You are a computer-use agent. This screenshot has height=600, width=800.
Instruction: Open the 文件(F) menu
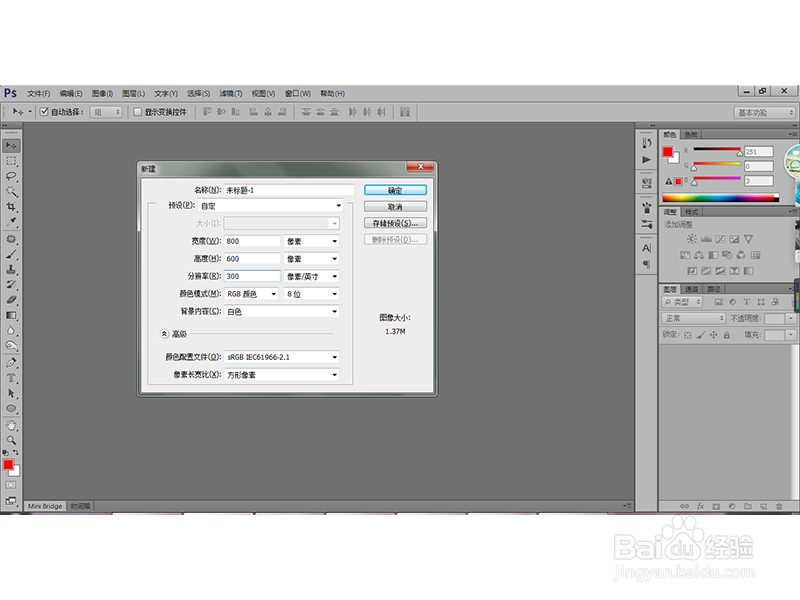click(39, 93)
